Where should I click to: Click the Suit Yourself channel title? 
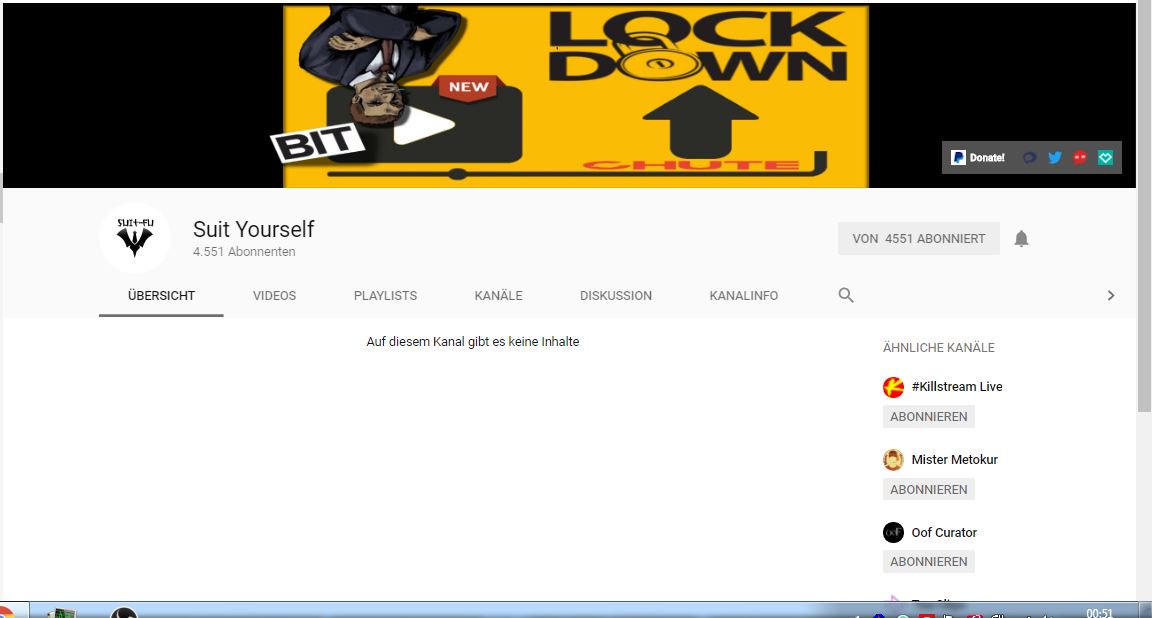click(253, 229)
